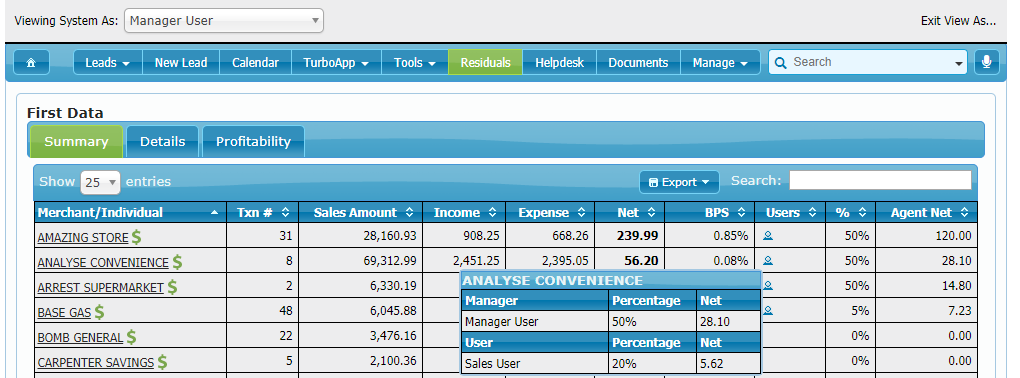Open the BOMB GENERAL merchant link
Image resolution: width=1020 pixels, height=378 pixels.
81,338
